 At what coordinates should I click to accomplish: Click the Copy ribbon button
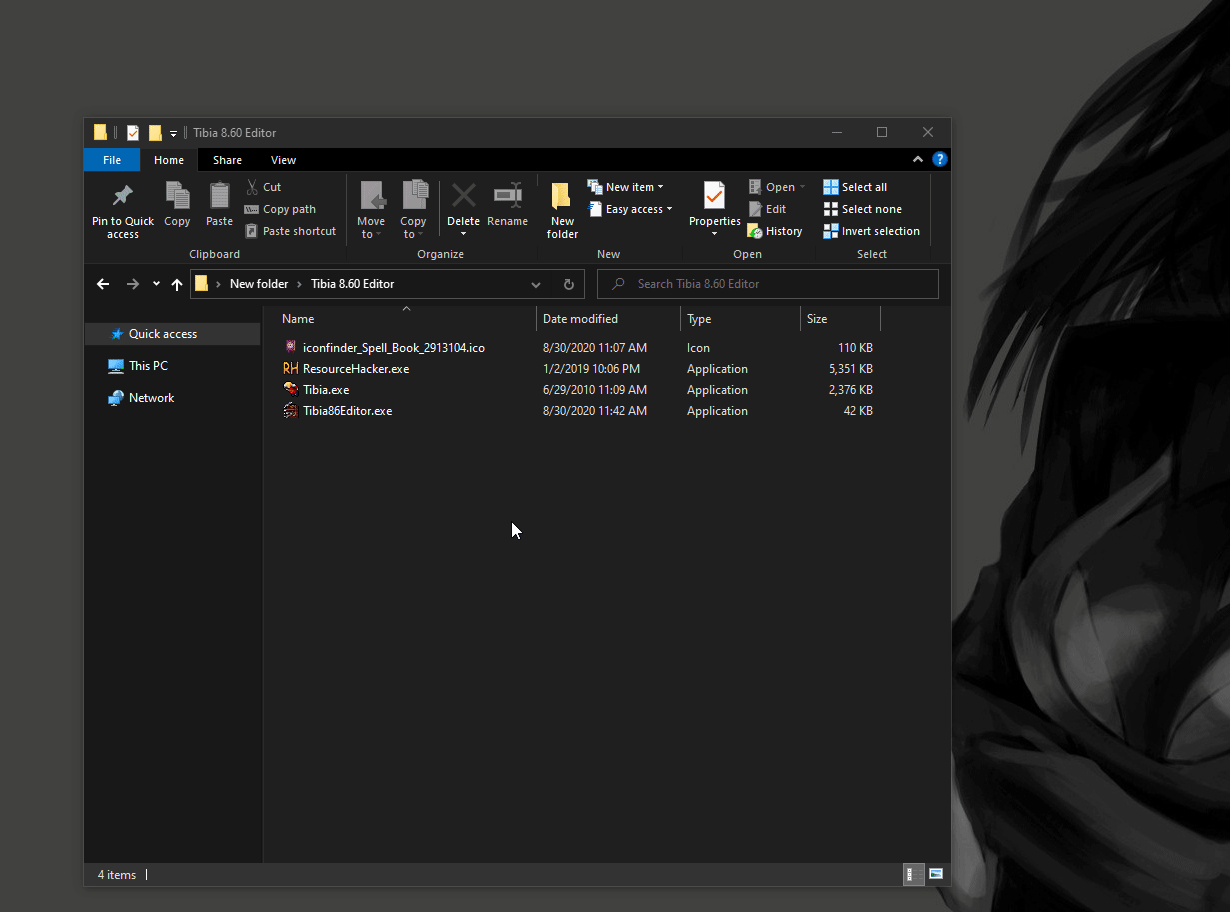coord(177,204)
